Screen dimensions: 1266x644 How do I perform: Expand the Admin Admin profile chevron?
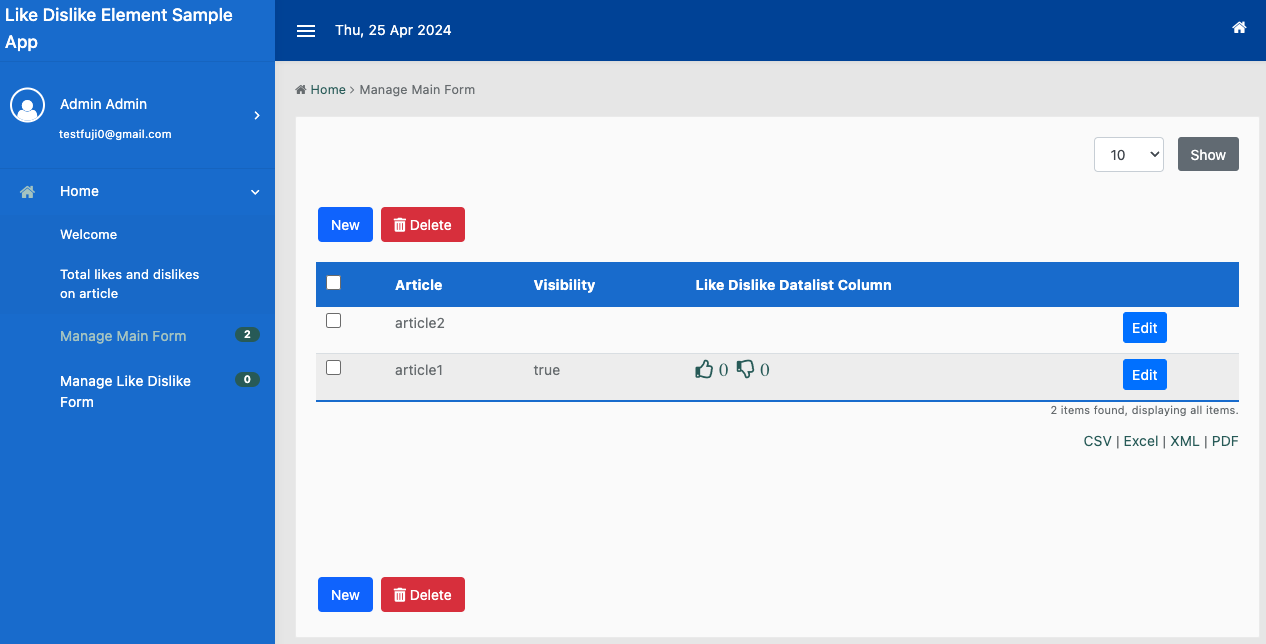(257, 116)
